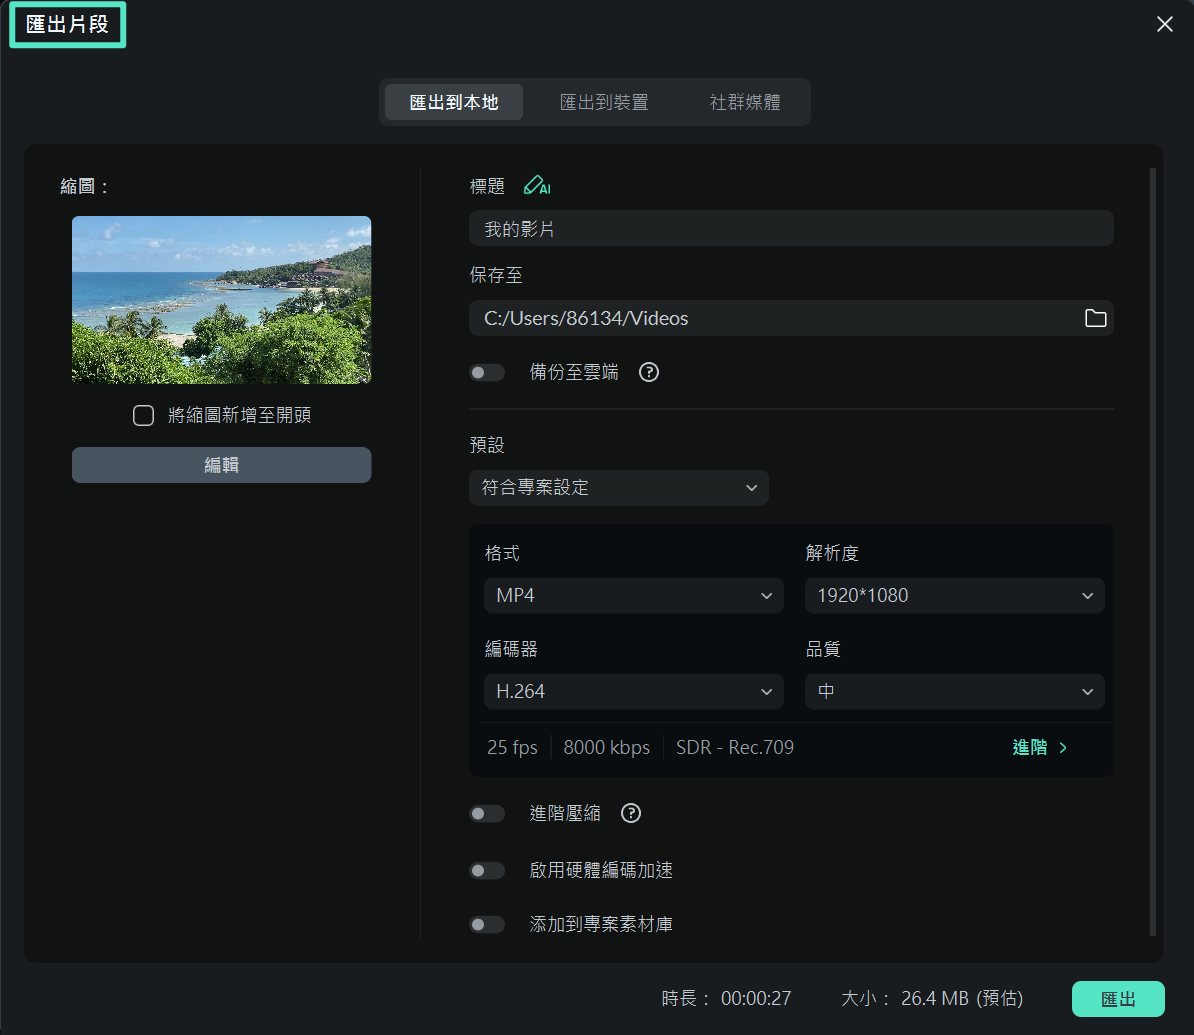Open the 品質 quality dropdown
1194x1035 pixels.
click(954, 691)
